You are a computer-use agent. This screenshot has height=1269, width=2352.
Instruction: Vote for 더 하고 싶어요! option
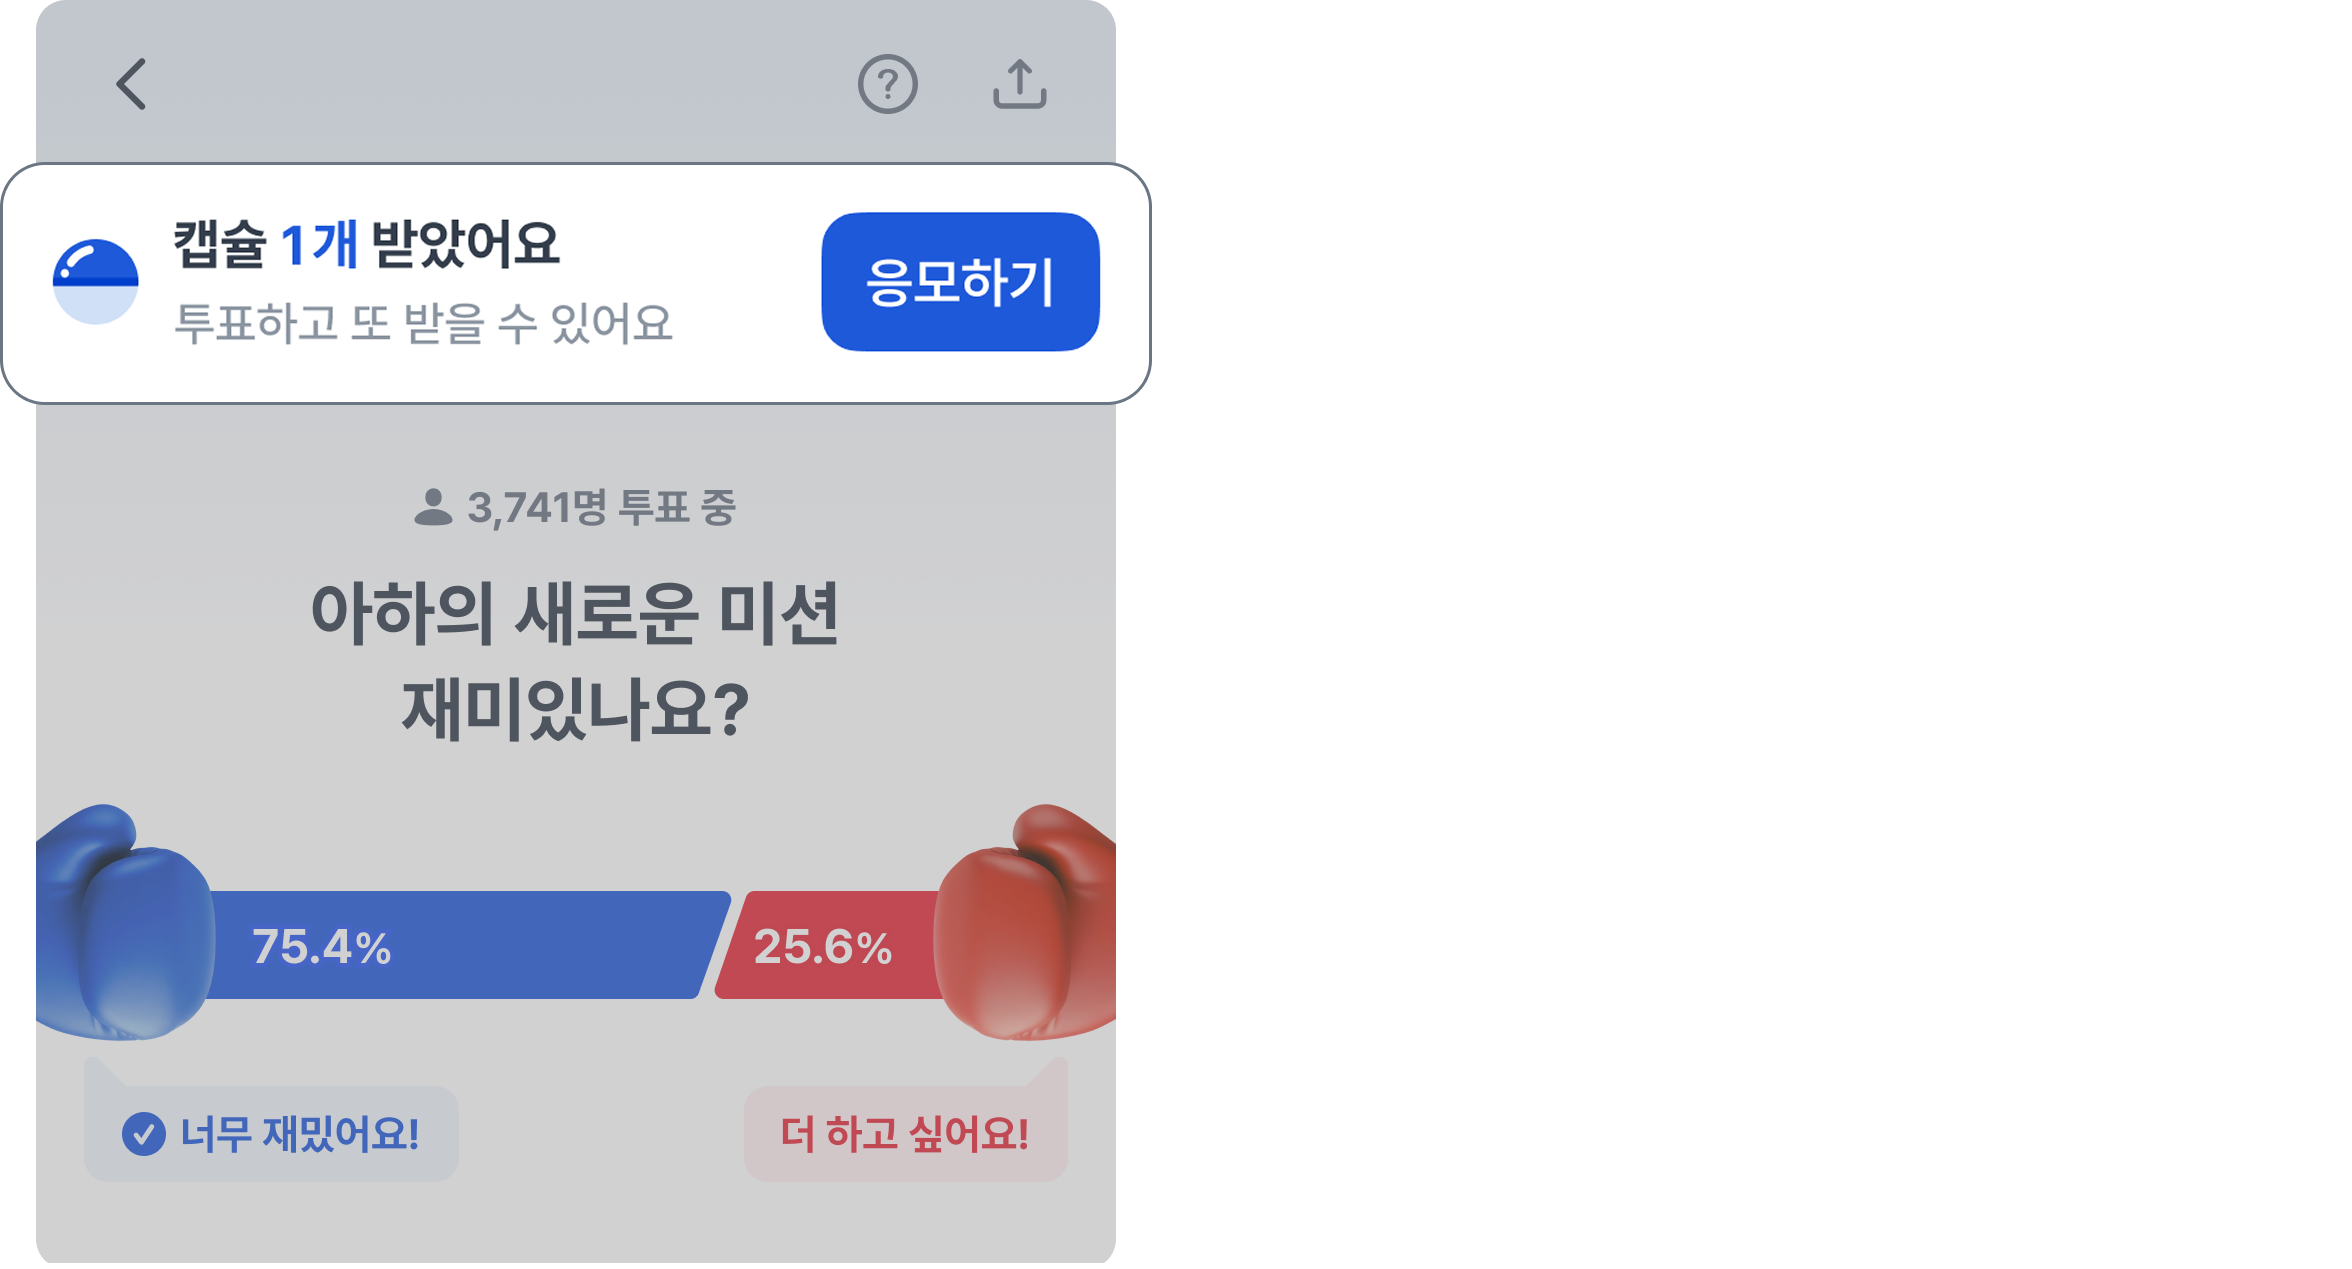tap(905, 1134)
